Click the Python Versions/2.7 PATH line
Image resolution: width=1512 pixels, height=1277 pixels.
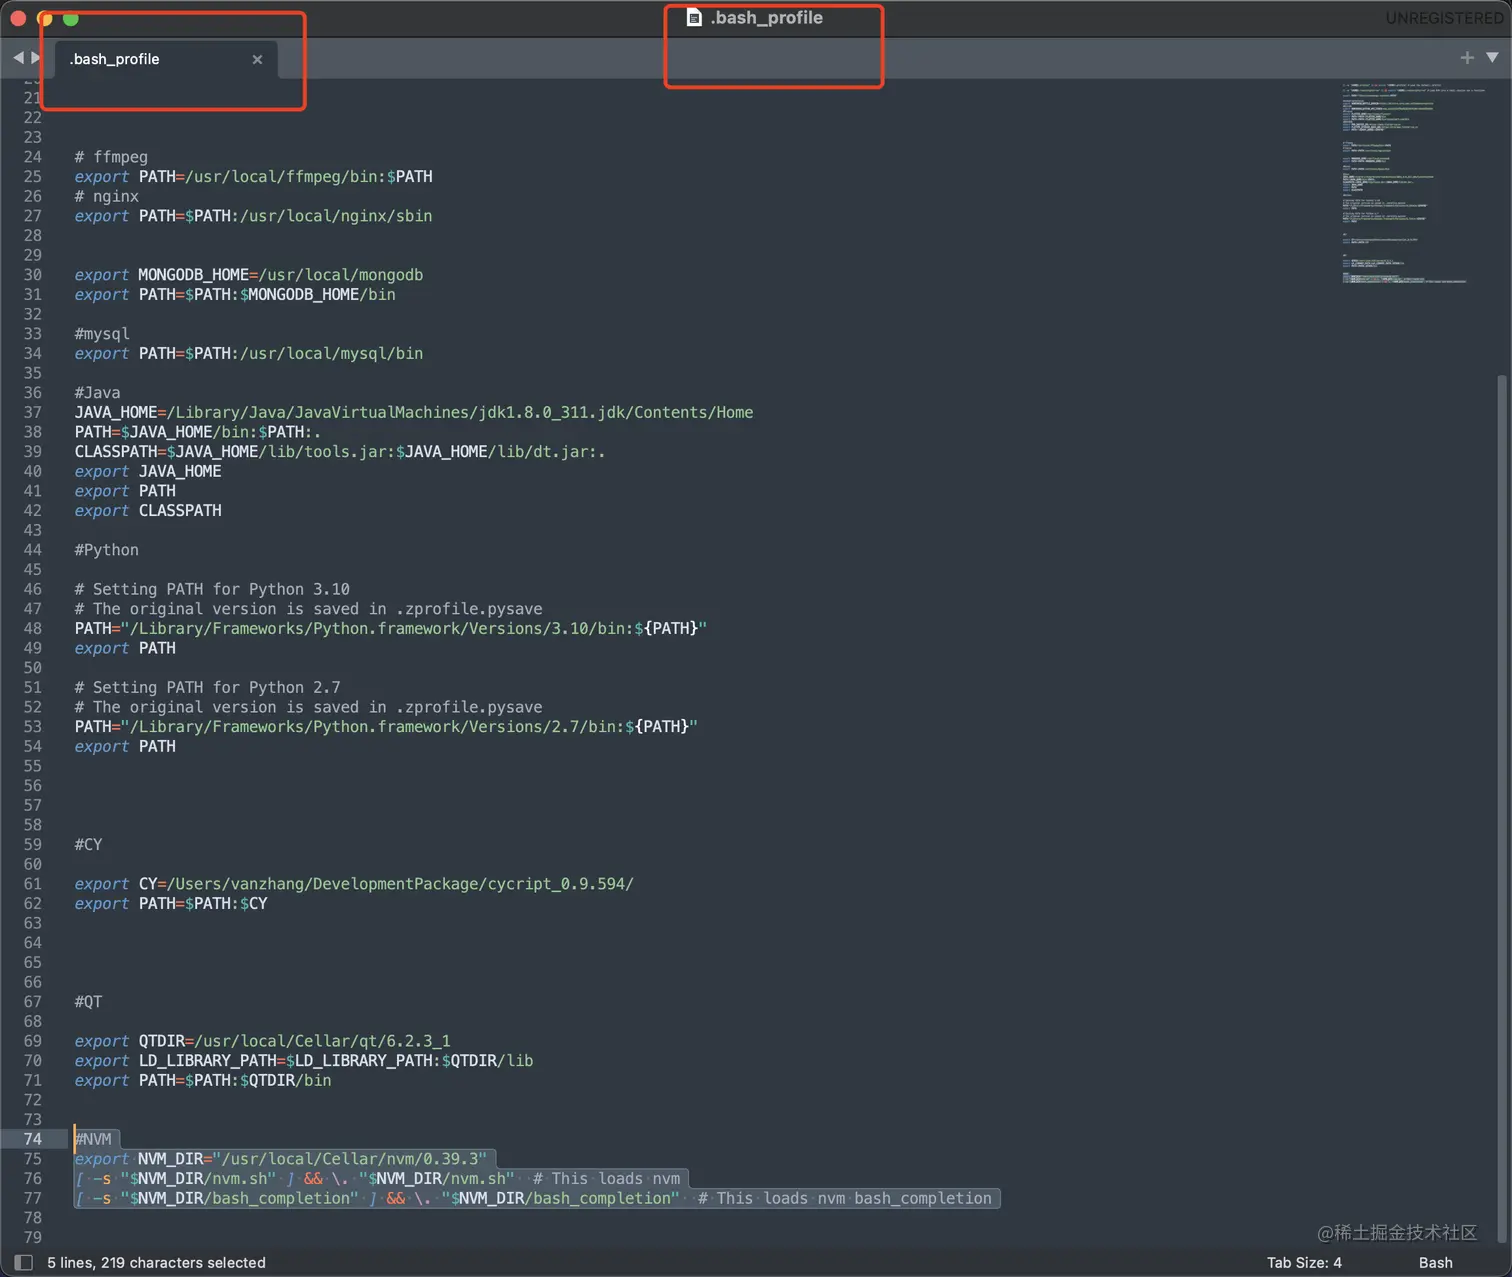[386, 727]
